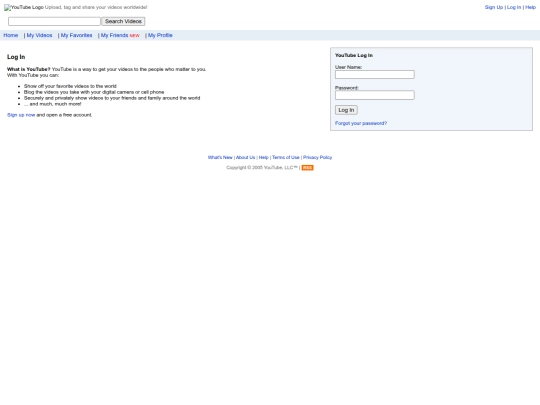
Task: Open the Log In link at top right
Action: 514,7
